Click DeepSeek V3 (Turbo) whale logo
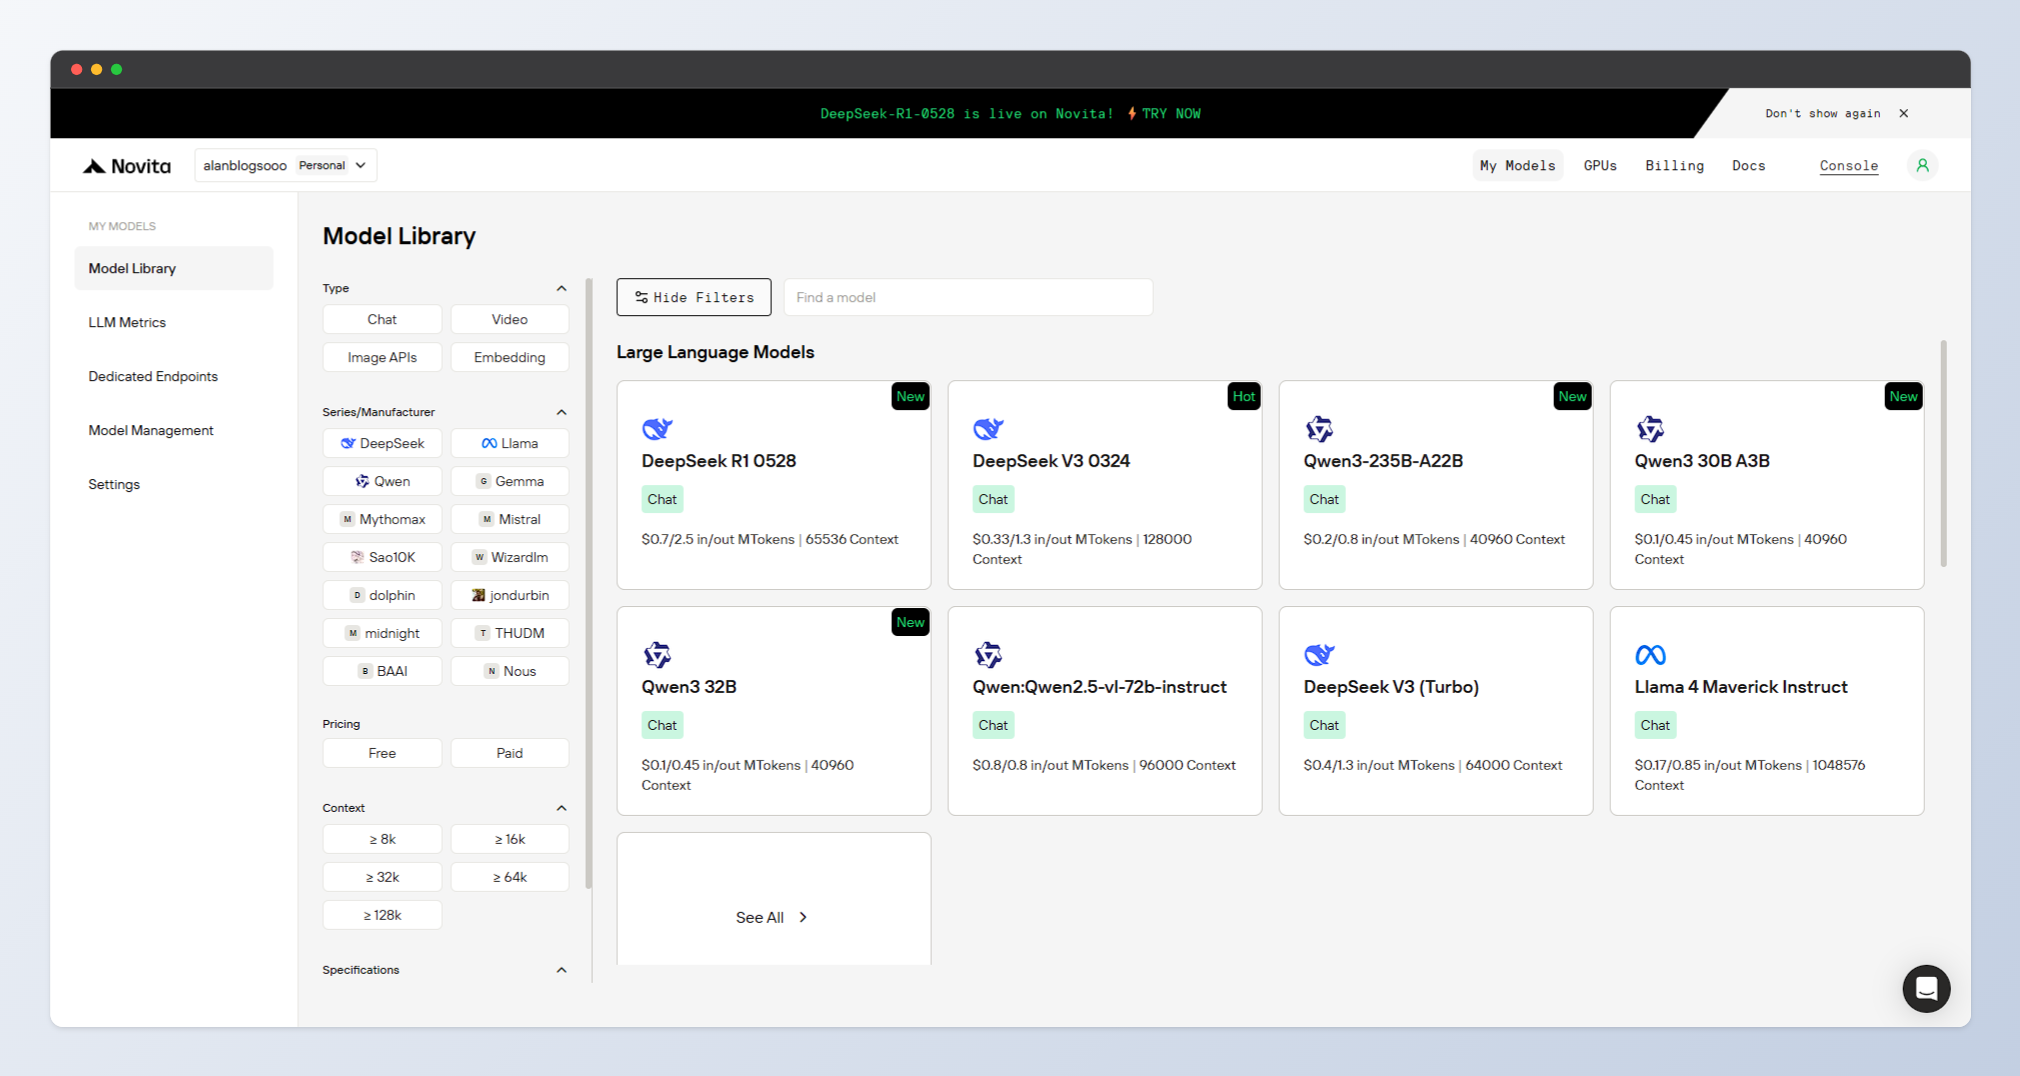The height and width of the screenshot is (1076, 2020). 1319,655
